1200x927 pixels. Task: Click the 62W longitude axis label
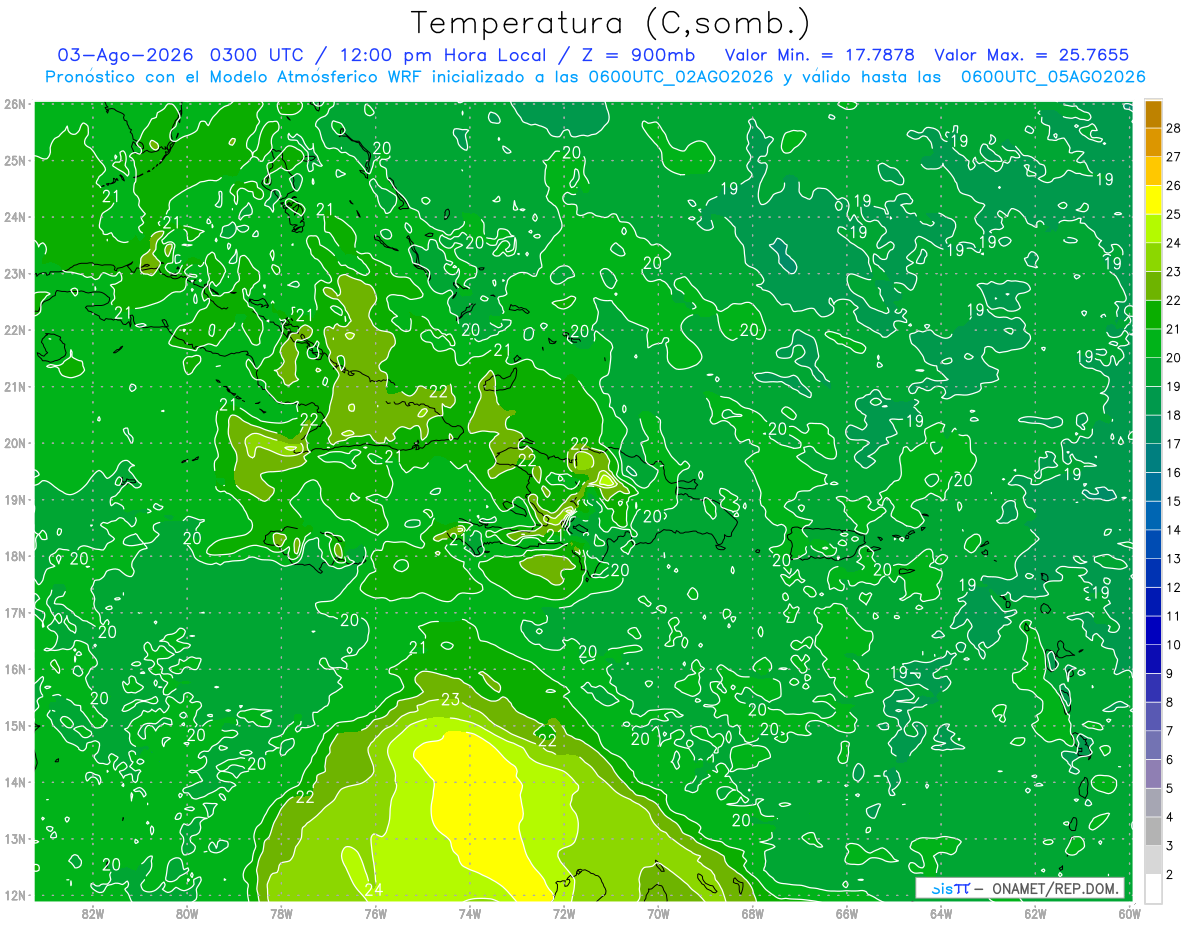pyautogui.click(x=1036, y=913)
